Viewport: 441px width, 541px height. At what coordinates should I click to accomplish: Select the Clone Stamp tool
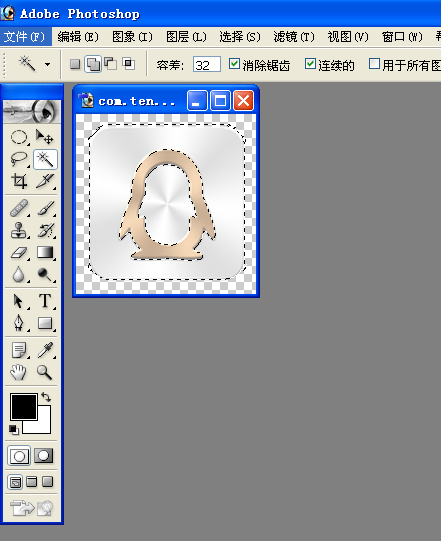coord(19,230)
